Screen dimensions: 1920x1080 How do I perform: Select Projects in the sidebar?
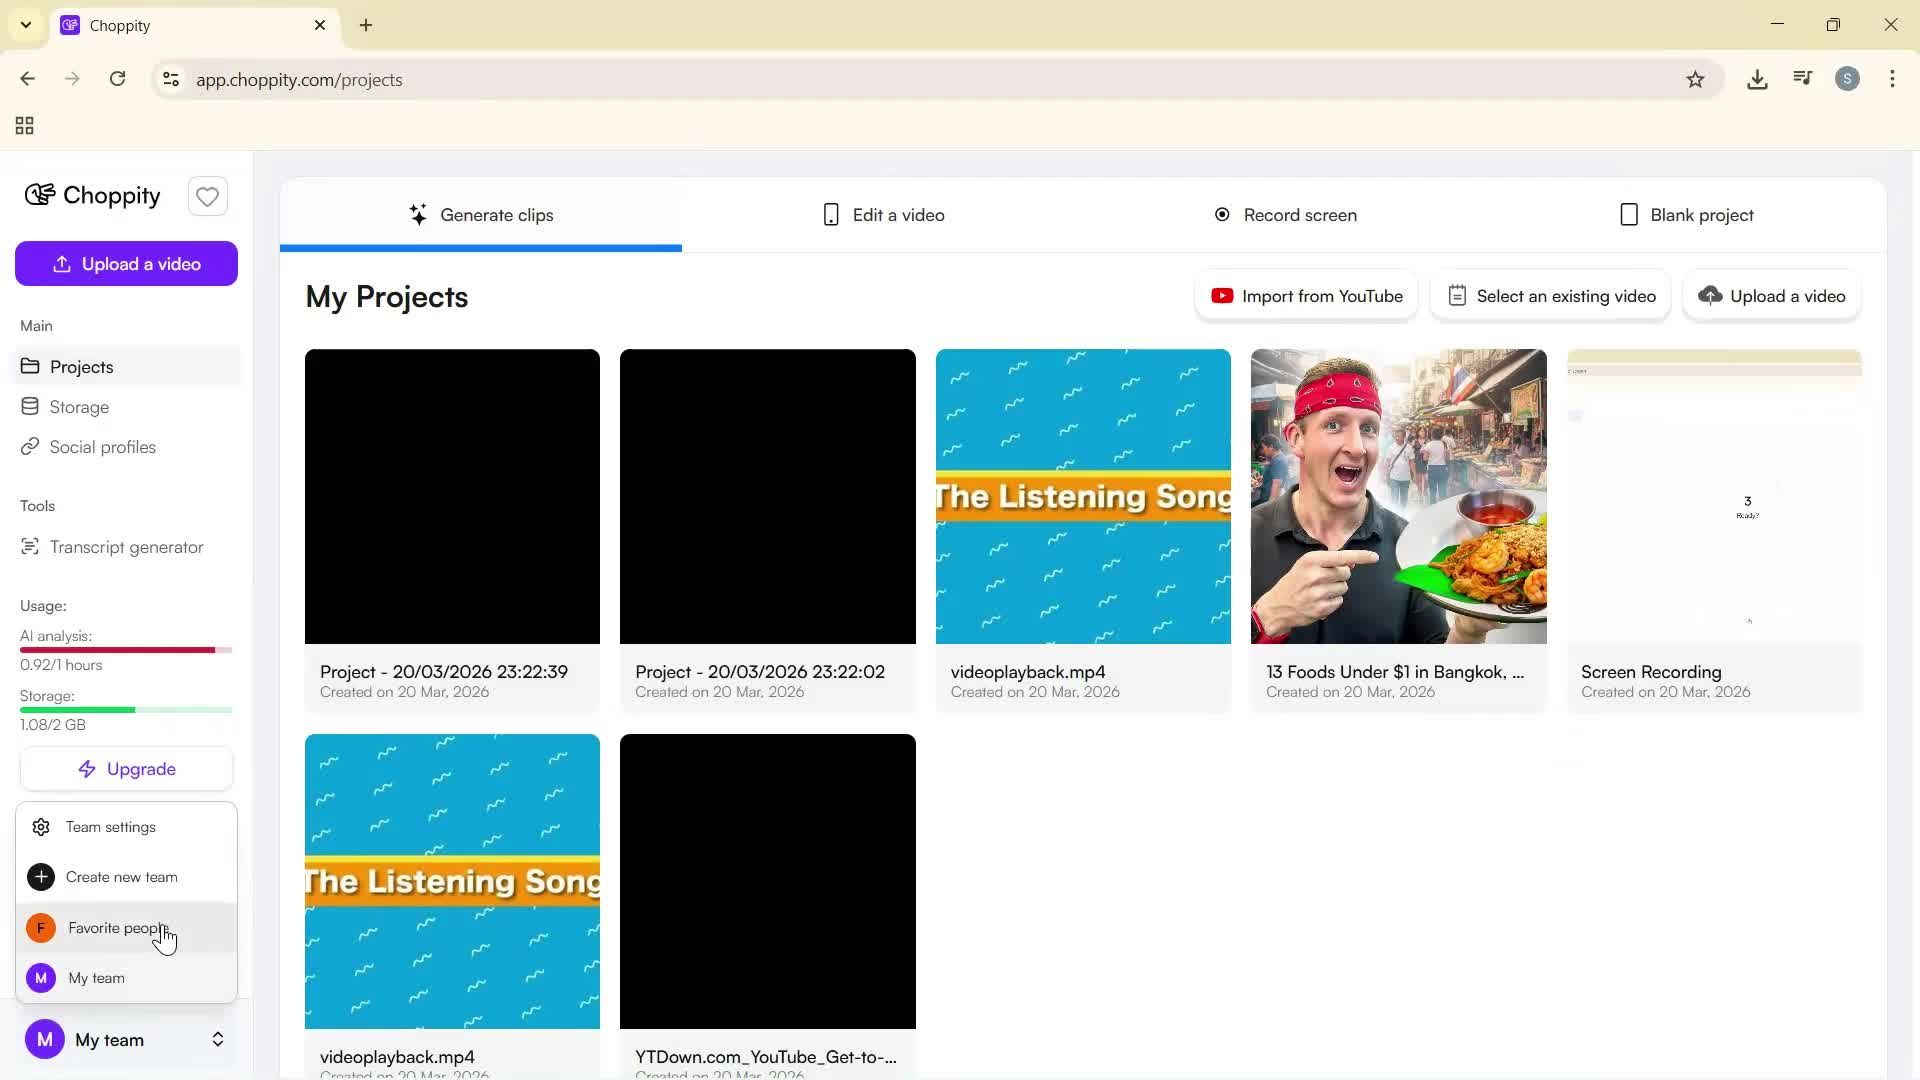coord(81,367)
